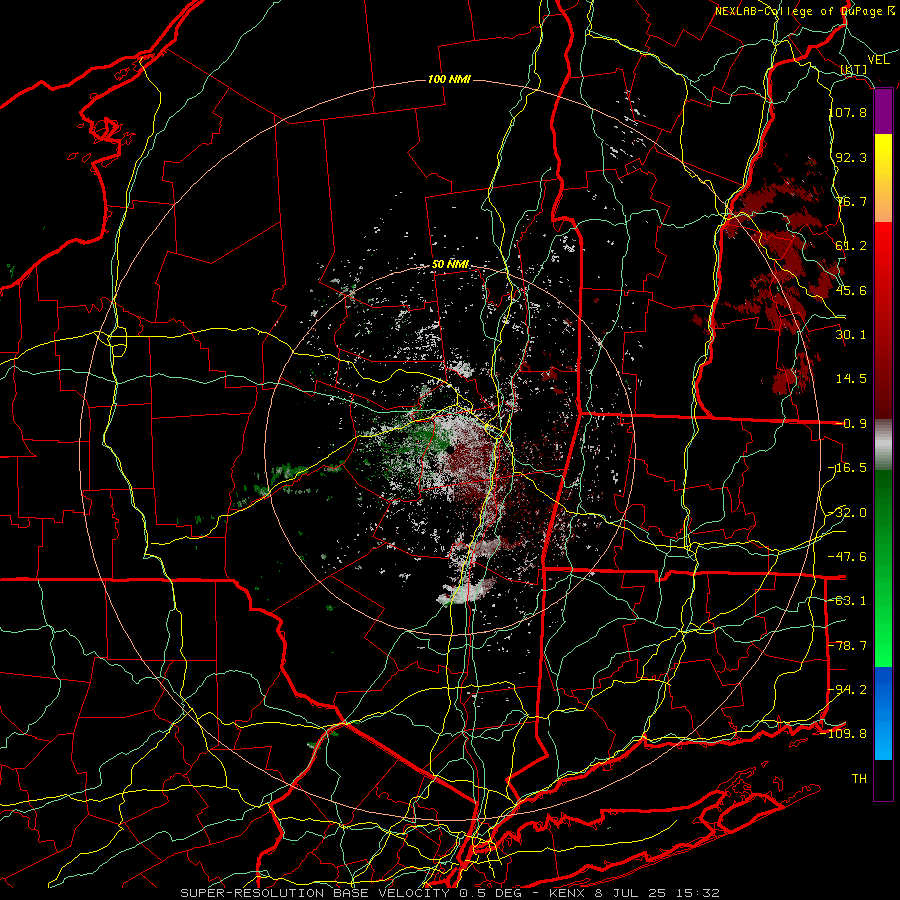The height and width of the screenshot is (900, 900).
Task: Click the 45.6 scale value
Action: coord(851,290)
